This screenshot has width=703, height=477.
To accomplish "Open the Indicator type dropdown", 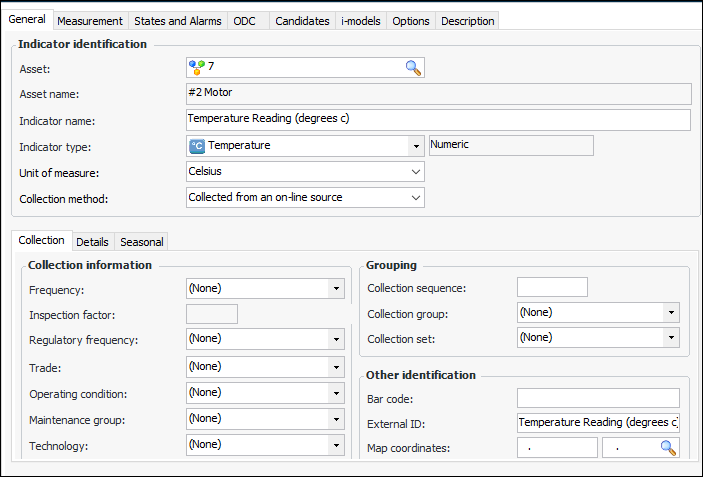I will coord(415,146).
